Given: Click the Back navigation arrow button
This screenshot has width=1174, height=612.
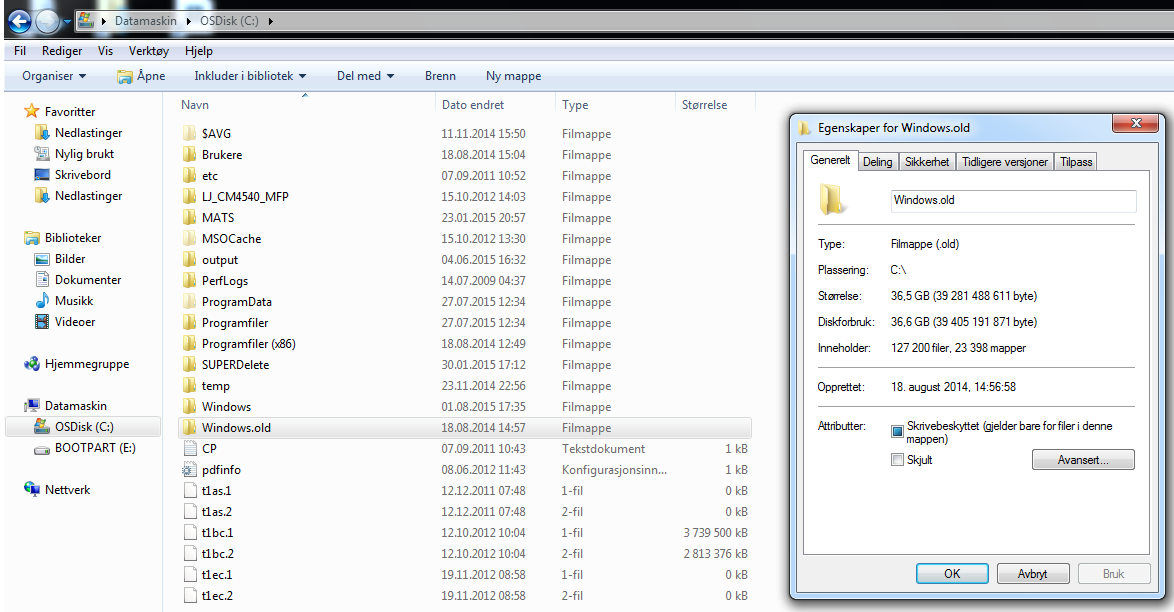Looking at the screenshot, I should click(19, 21).
